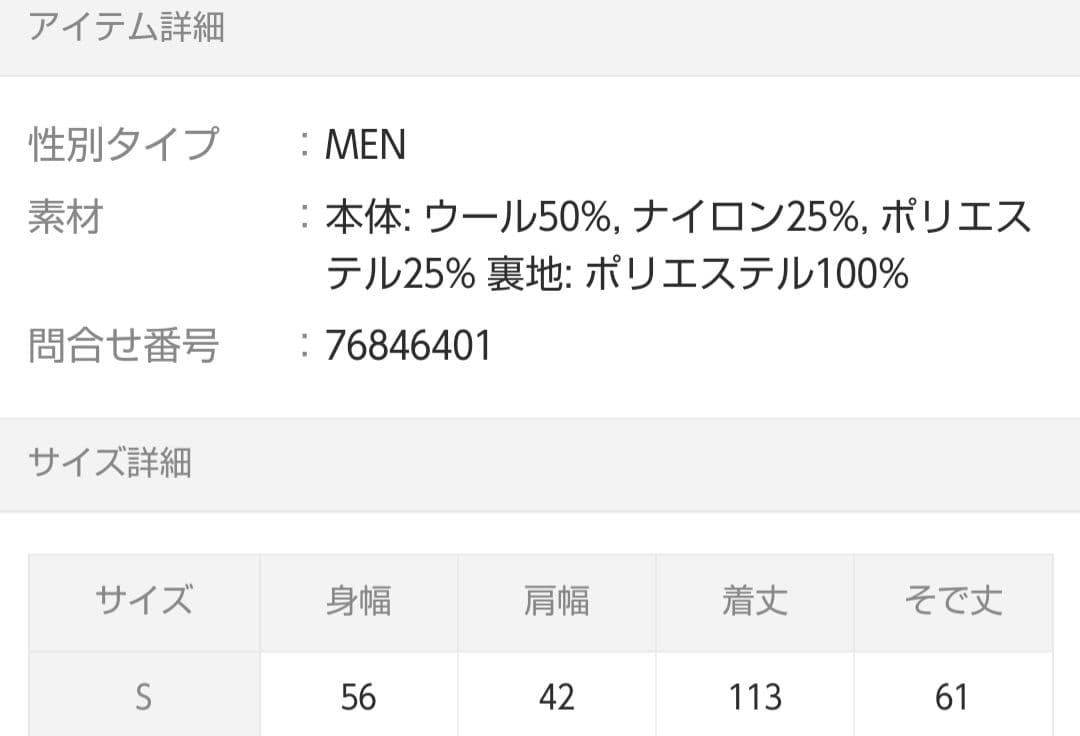Screen dimensions: 1080x736
Task: Click the そで丈 column header
Action: 952,602
